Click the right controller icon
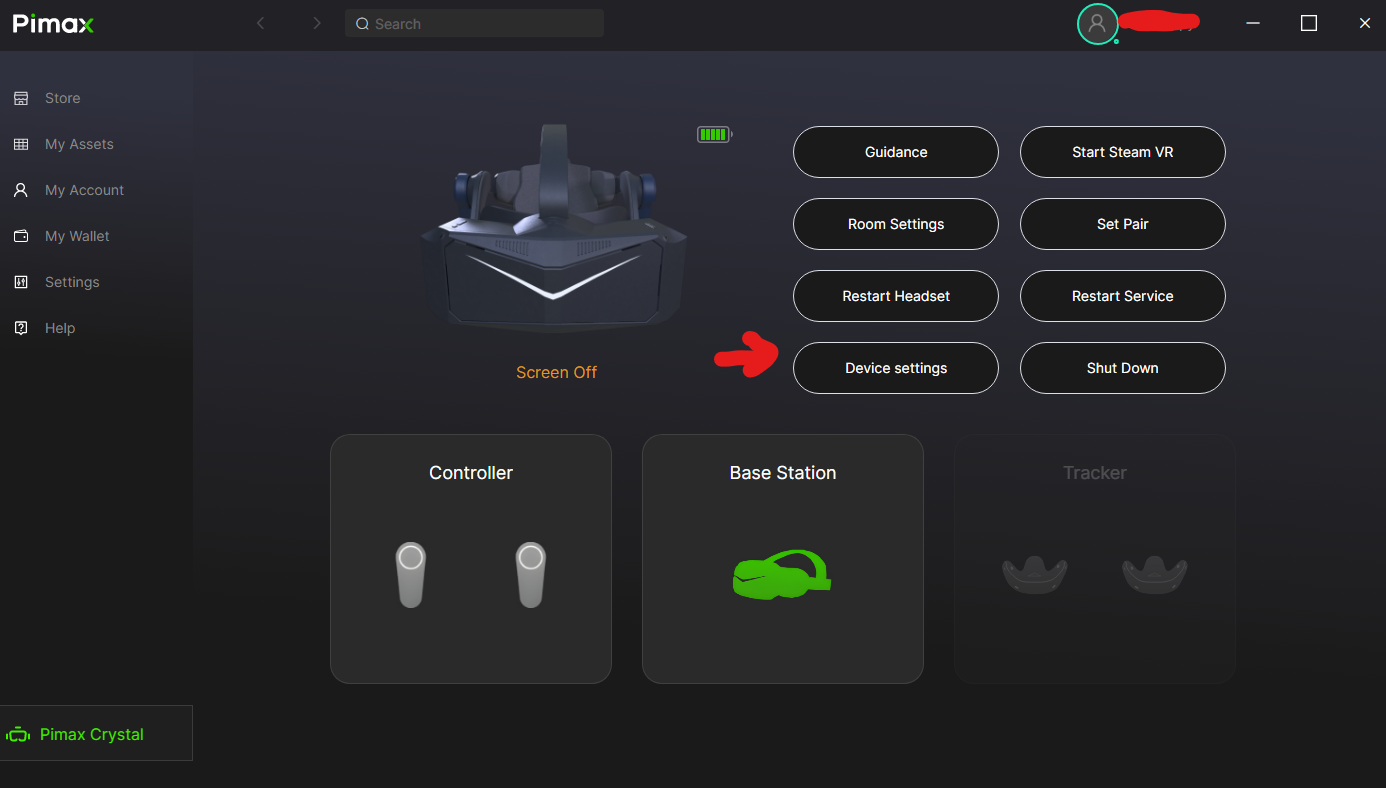Viewport: 1386px width, 788px height. [x=531, y=574]
